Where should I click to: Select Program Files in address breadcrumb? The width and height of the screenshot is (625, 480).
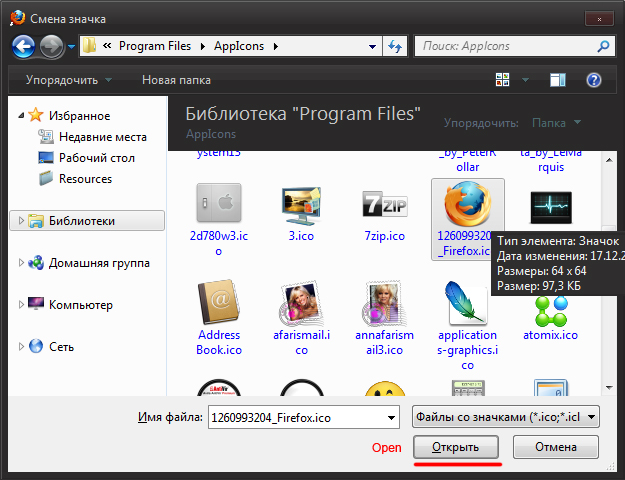pyautogui.click(x=155, y=46)
